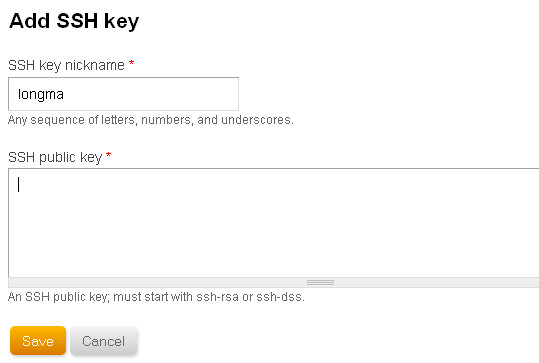Cancel adding the SSH key
The width and height of the screenshot is (539, 363).
[104, 340]
